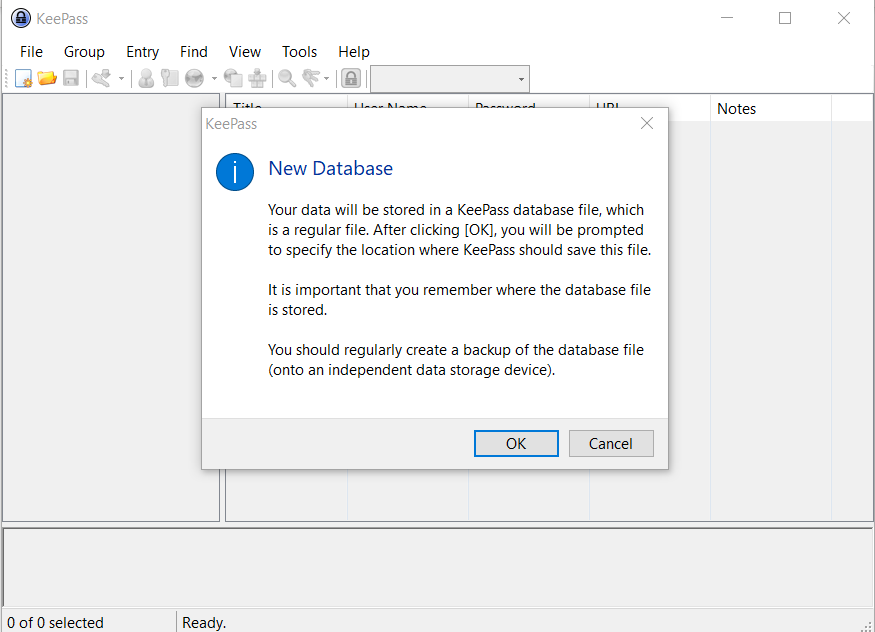Click the info icon in the dialog
Viewport: 875px width, 632px height.
pyautogui.click(x=235, y=171)
